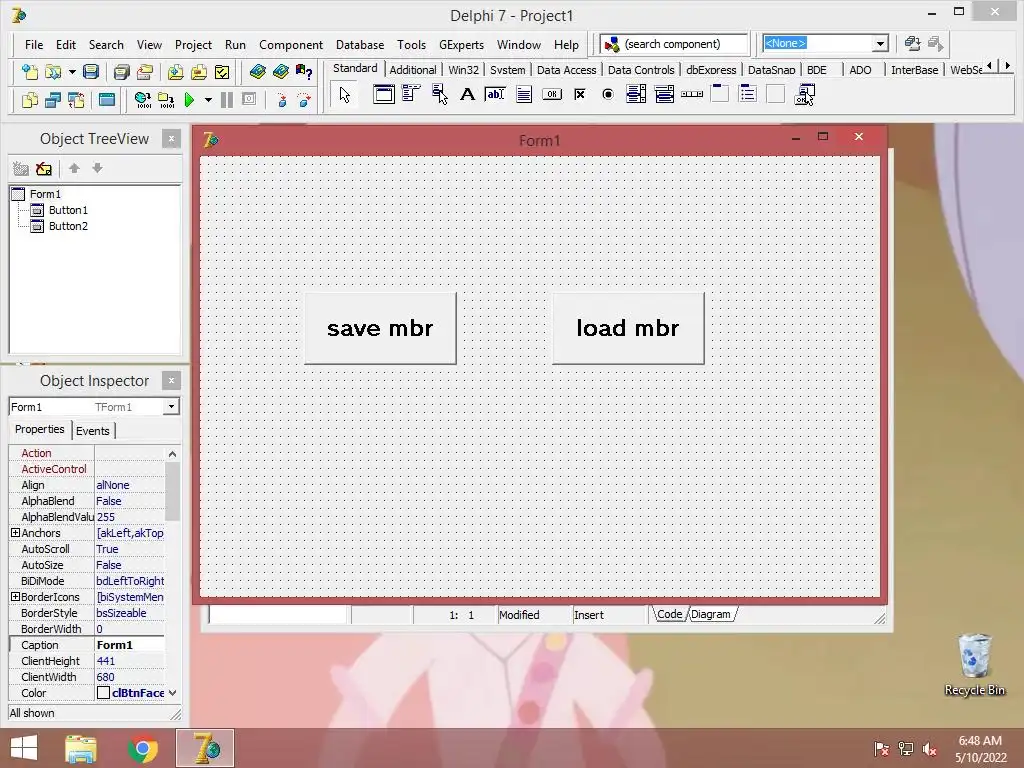Click the New Items toolbar icon
Viewport: 1024px width, 768px height.
point(29,71)
